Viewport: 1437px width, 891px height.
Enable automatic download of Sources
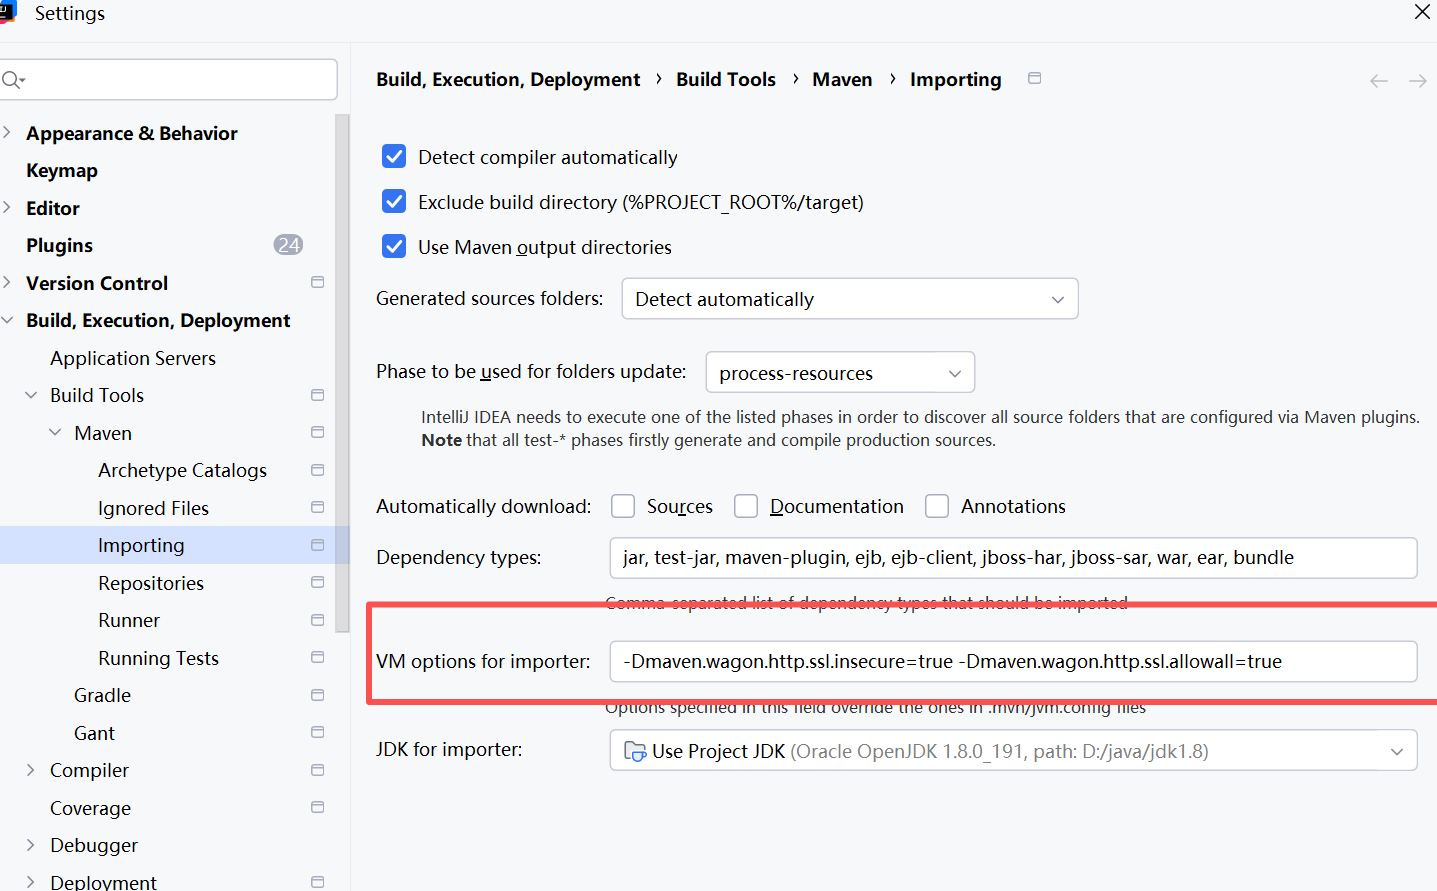(x=623, y=506)
